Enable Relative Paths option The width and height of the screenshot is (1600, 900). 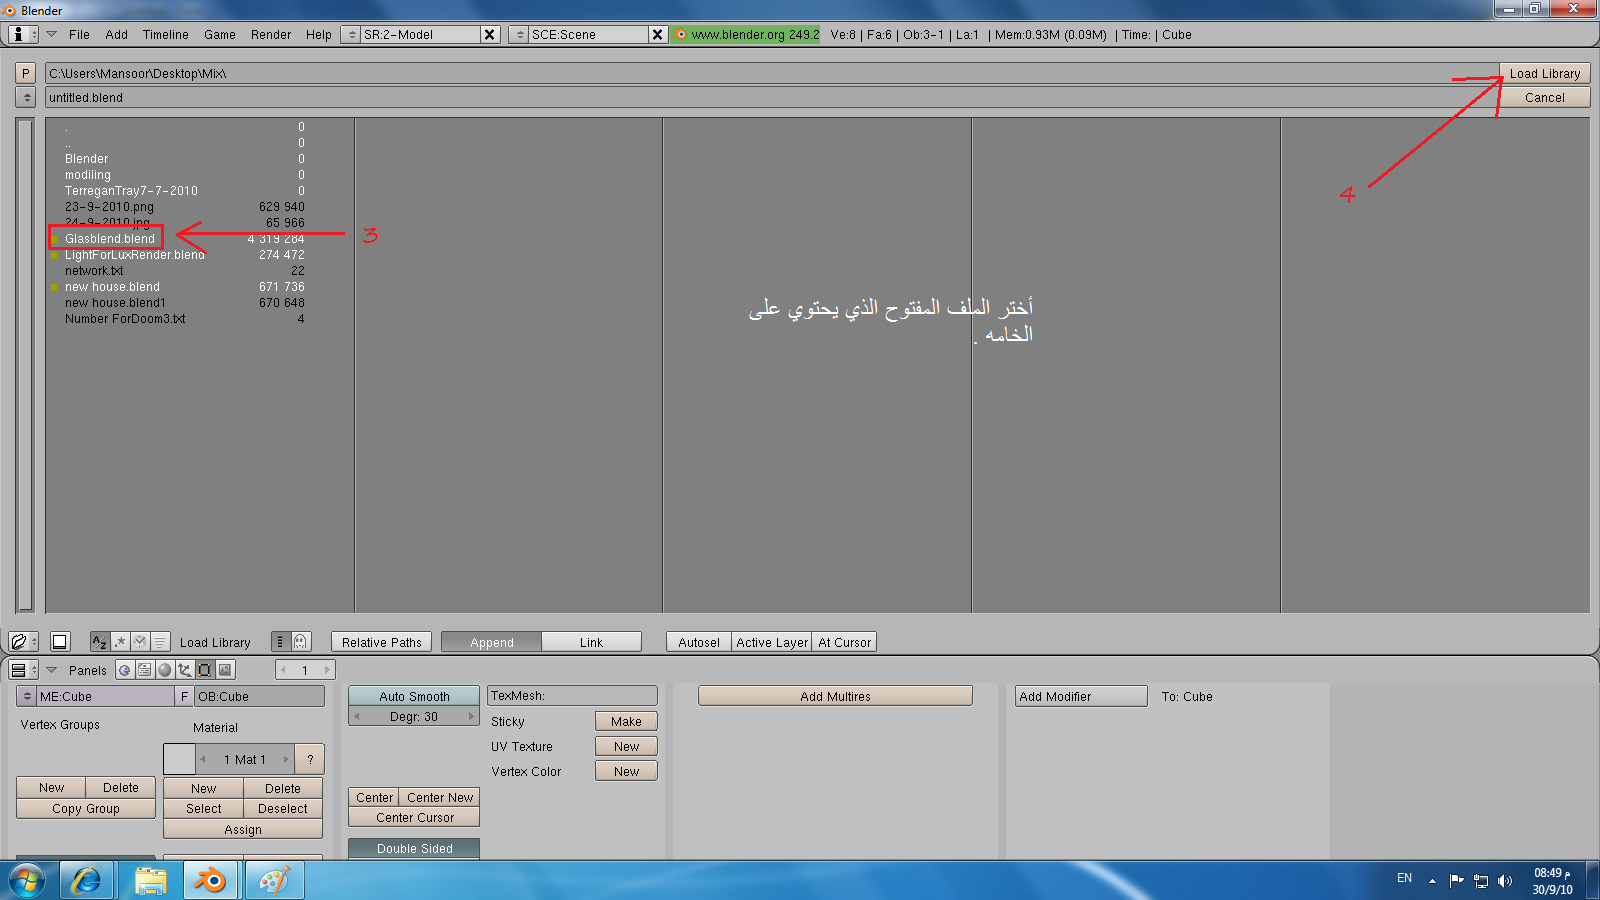[x=382, y=642]
